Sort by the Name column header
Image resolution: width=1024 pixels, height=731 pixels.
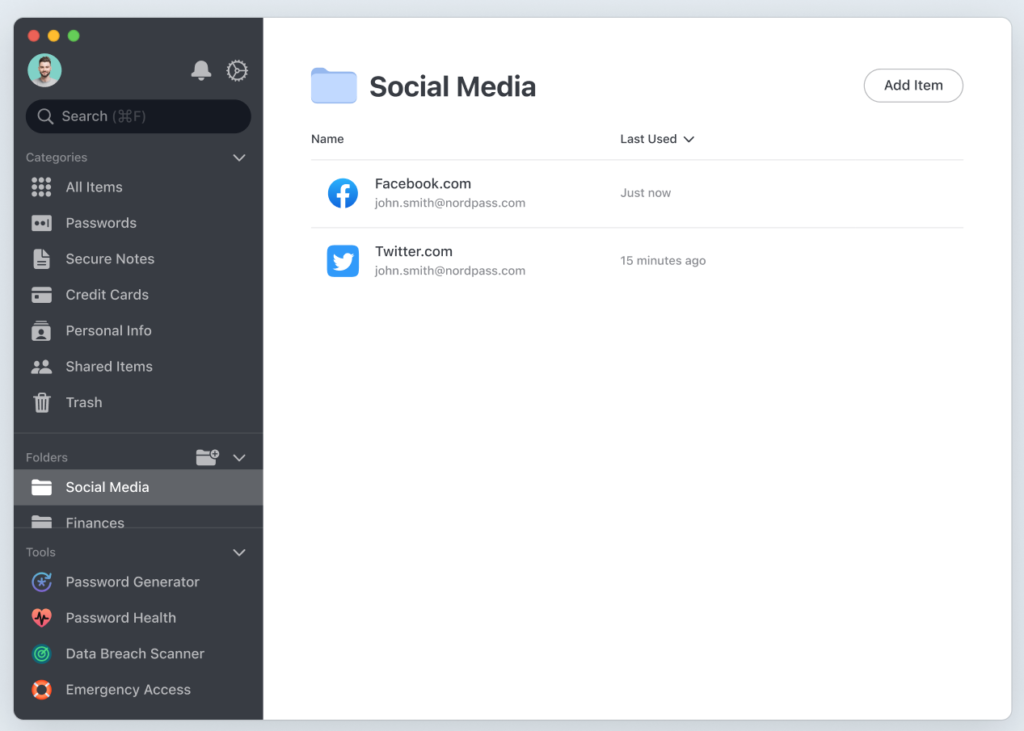point(327,139)
